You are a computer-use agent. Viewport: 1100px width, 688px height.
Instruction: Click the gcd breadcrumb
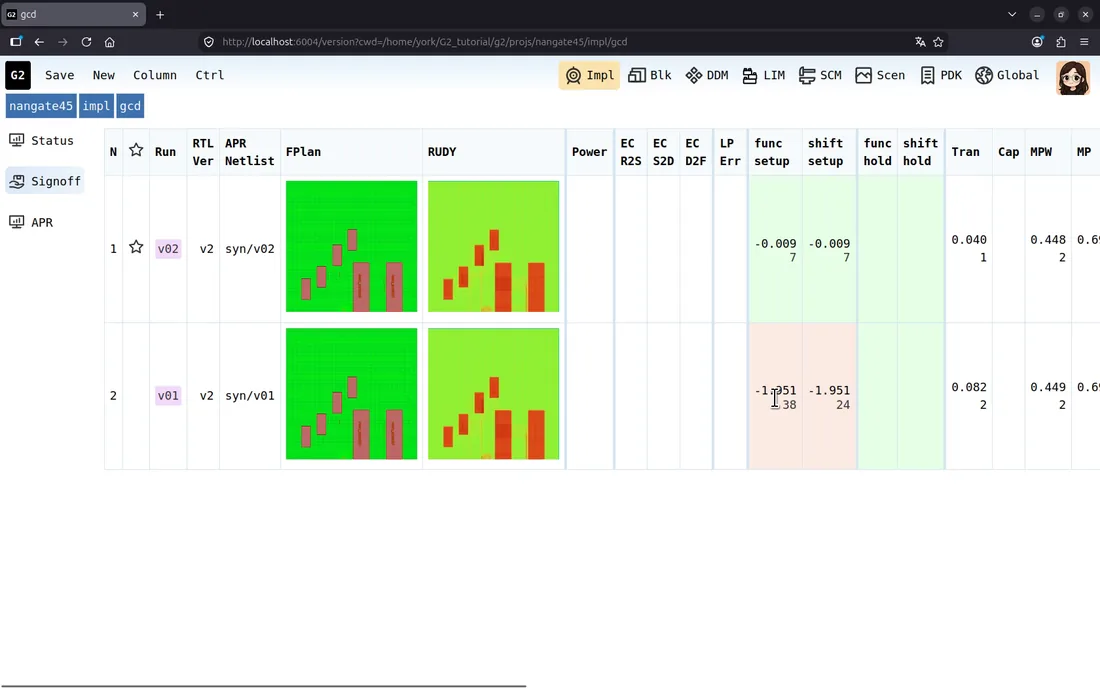click(130, 106)
